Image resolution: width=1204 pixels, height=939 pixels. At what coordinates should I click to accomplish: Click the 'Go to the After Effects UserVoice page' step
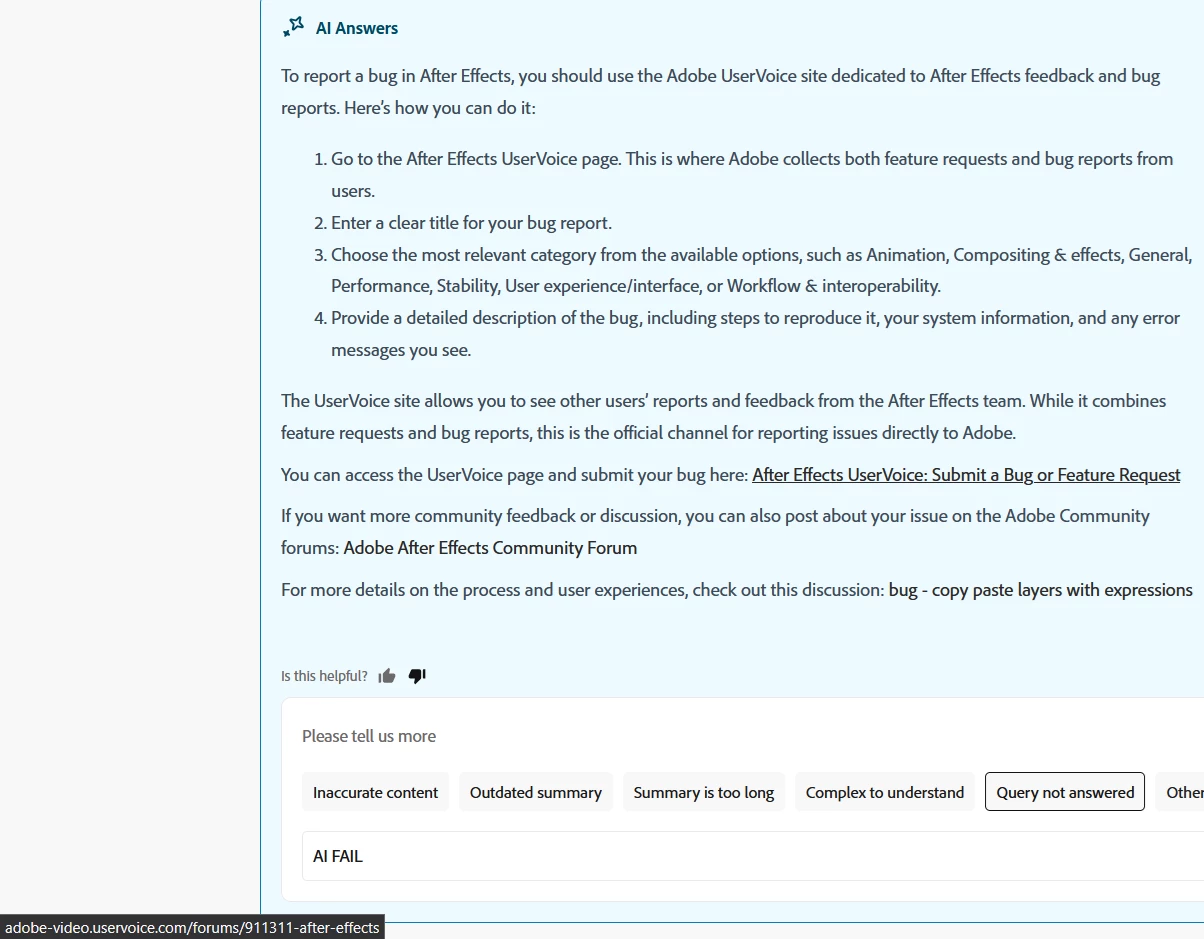(752, 175)
